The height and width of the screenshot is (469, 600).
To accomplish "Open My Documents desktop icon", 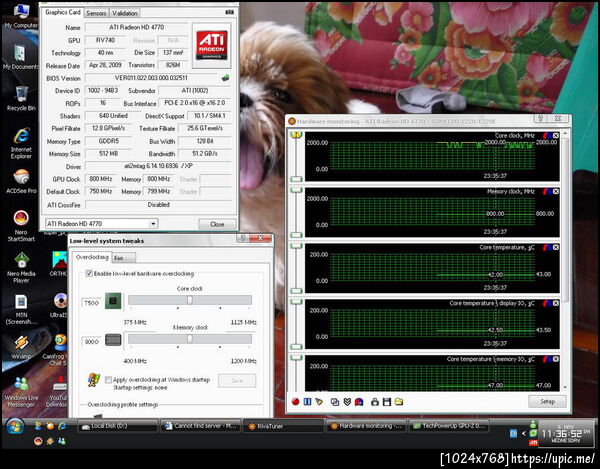I will pos(20,57).
